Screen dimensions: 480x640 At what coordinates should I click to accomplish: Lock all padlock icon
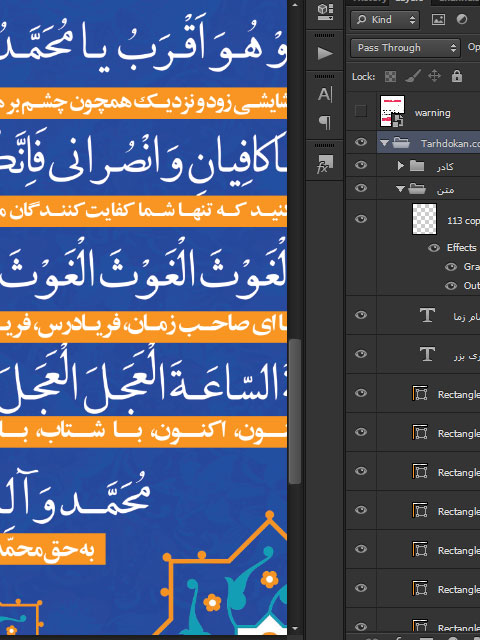coord(457,76)
